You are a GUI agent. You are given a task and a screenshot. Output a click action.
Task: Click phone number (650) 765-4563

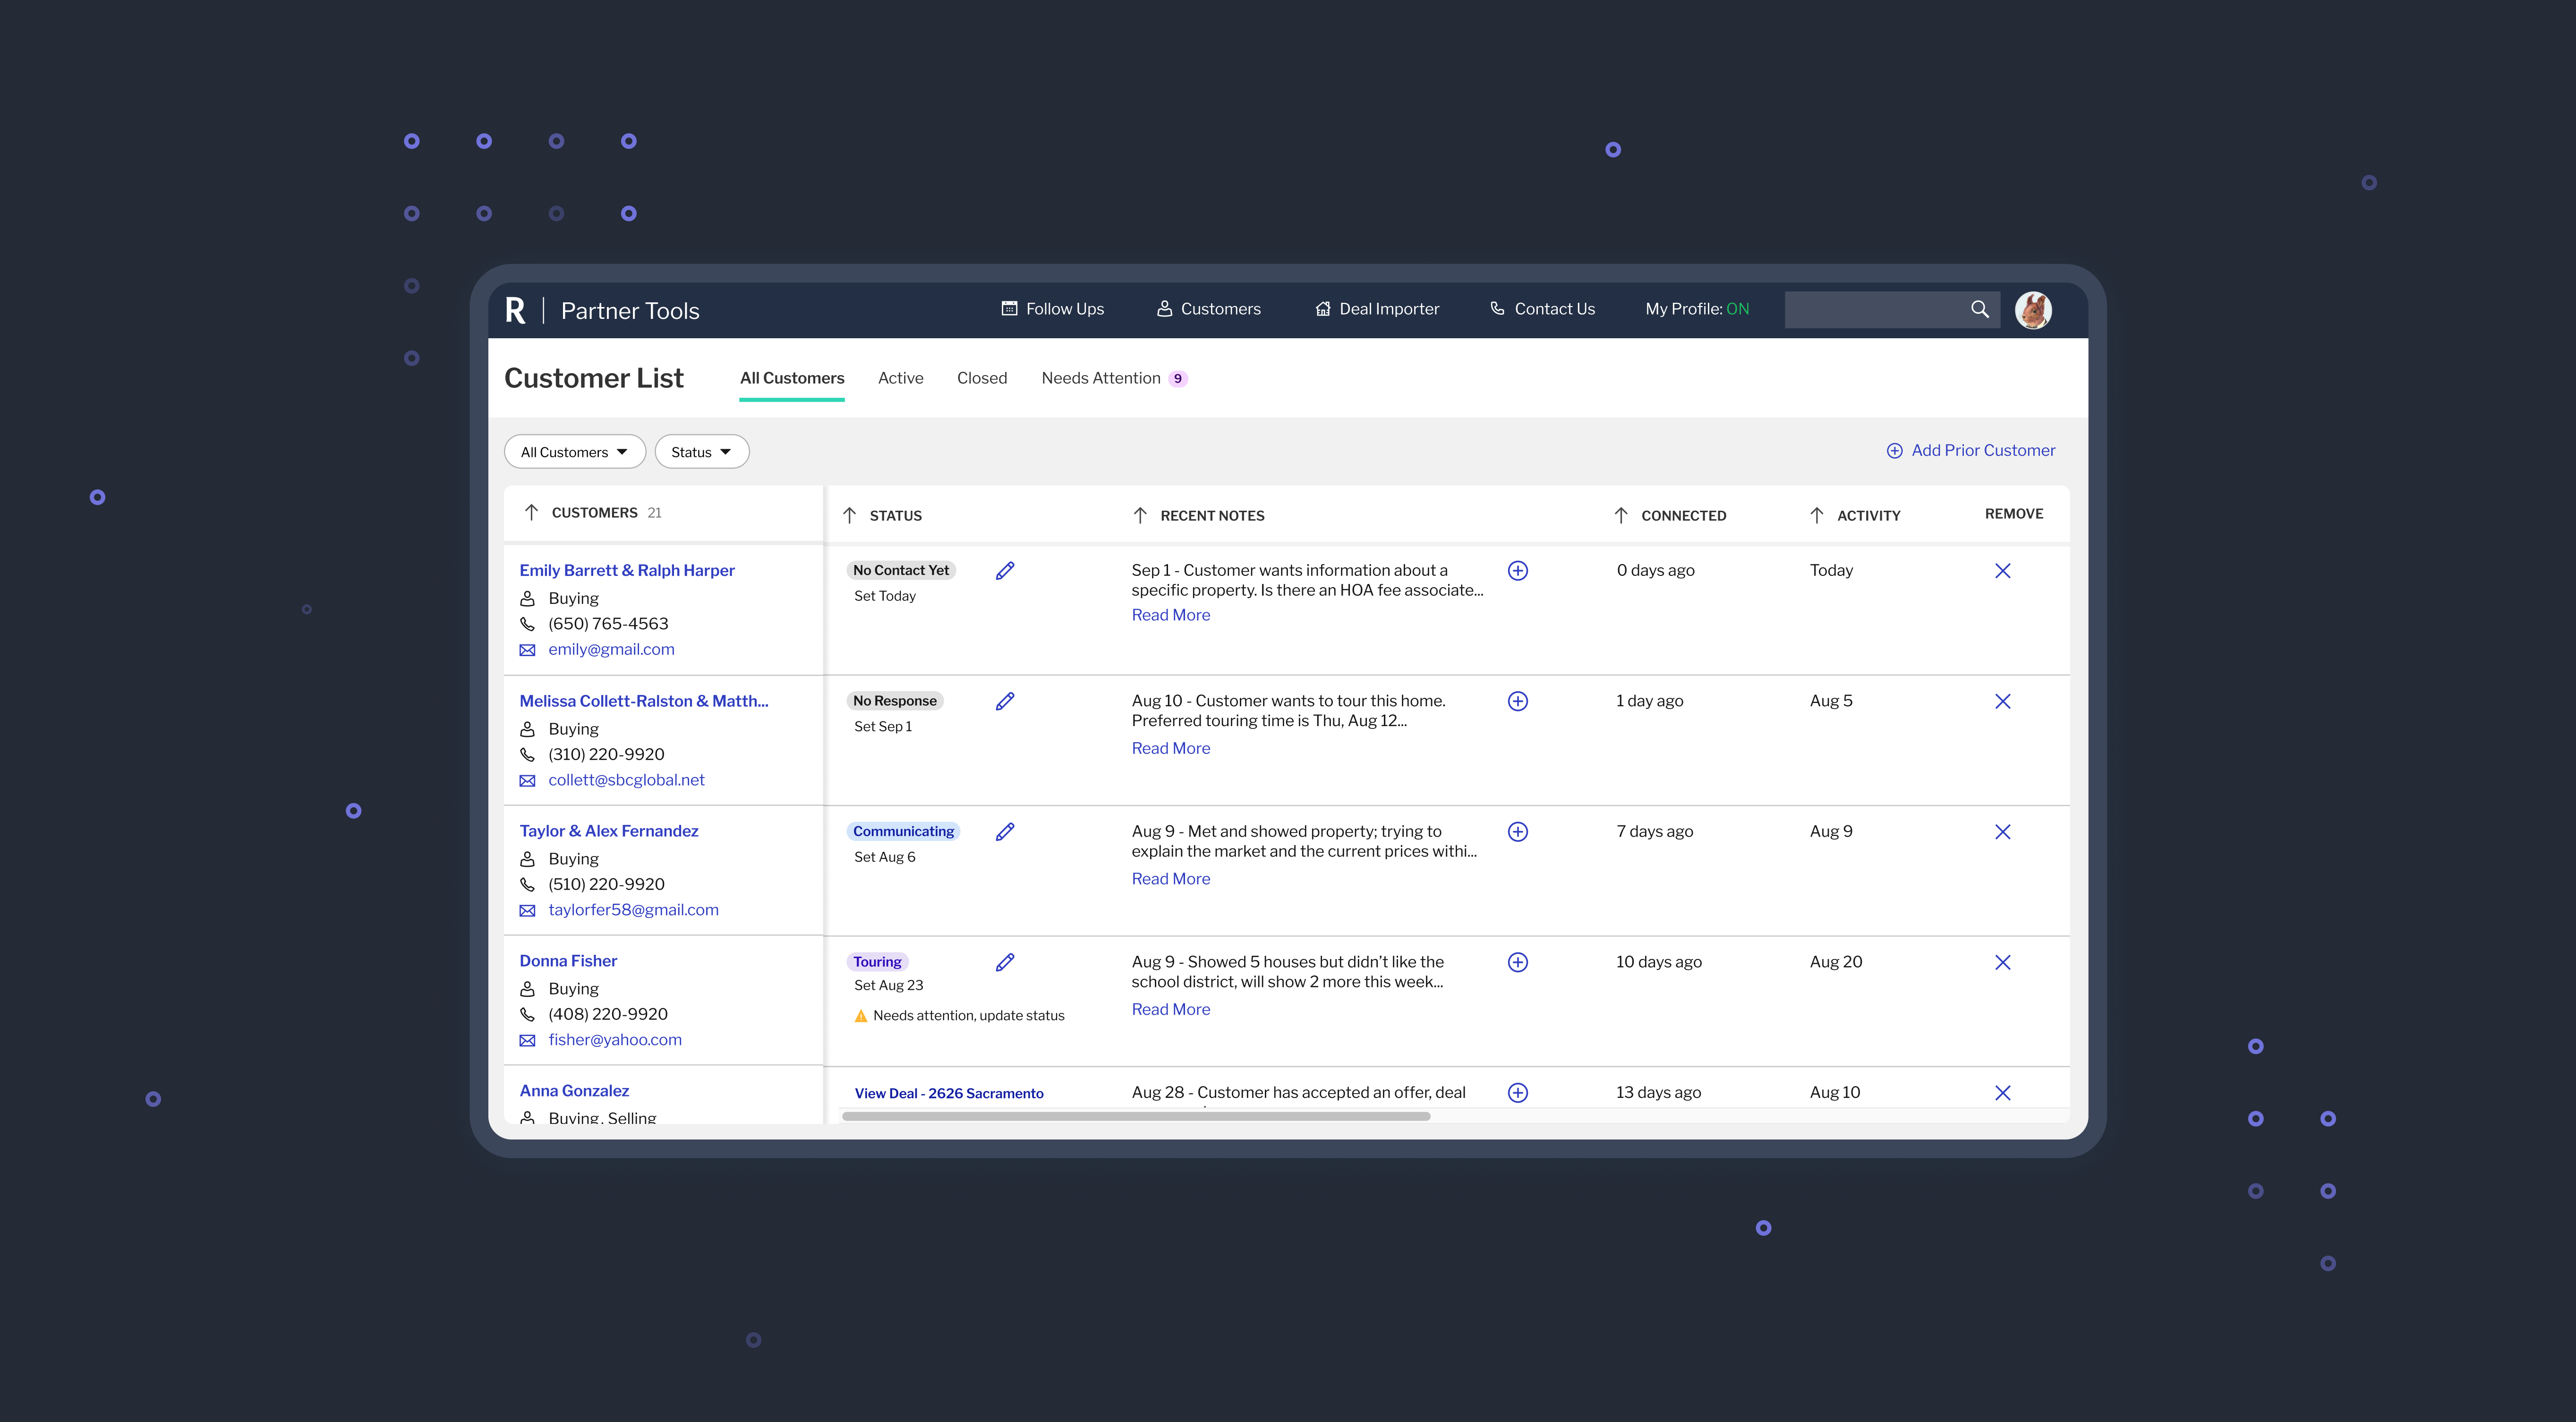pyautogui.click(x=608, y=624)
